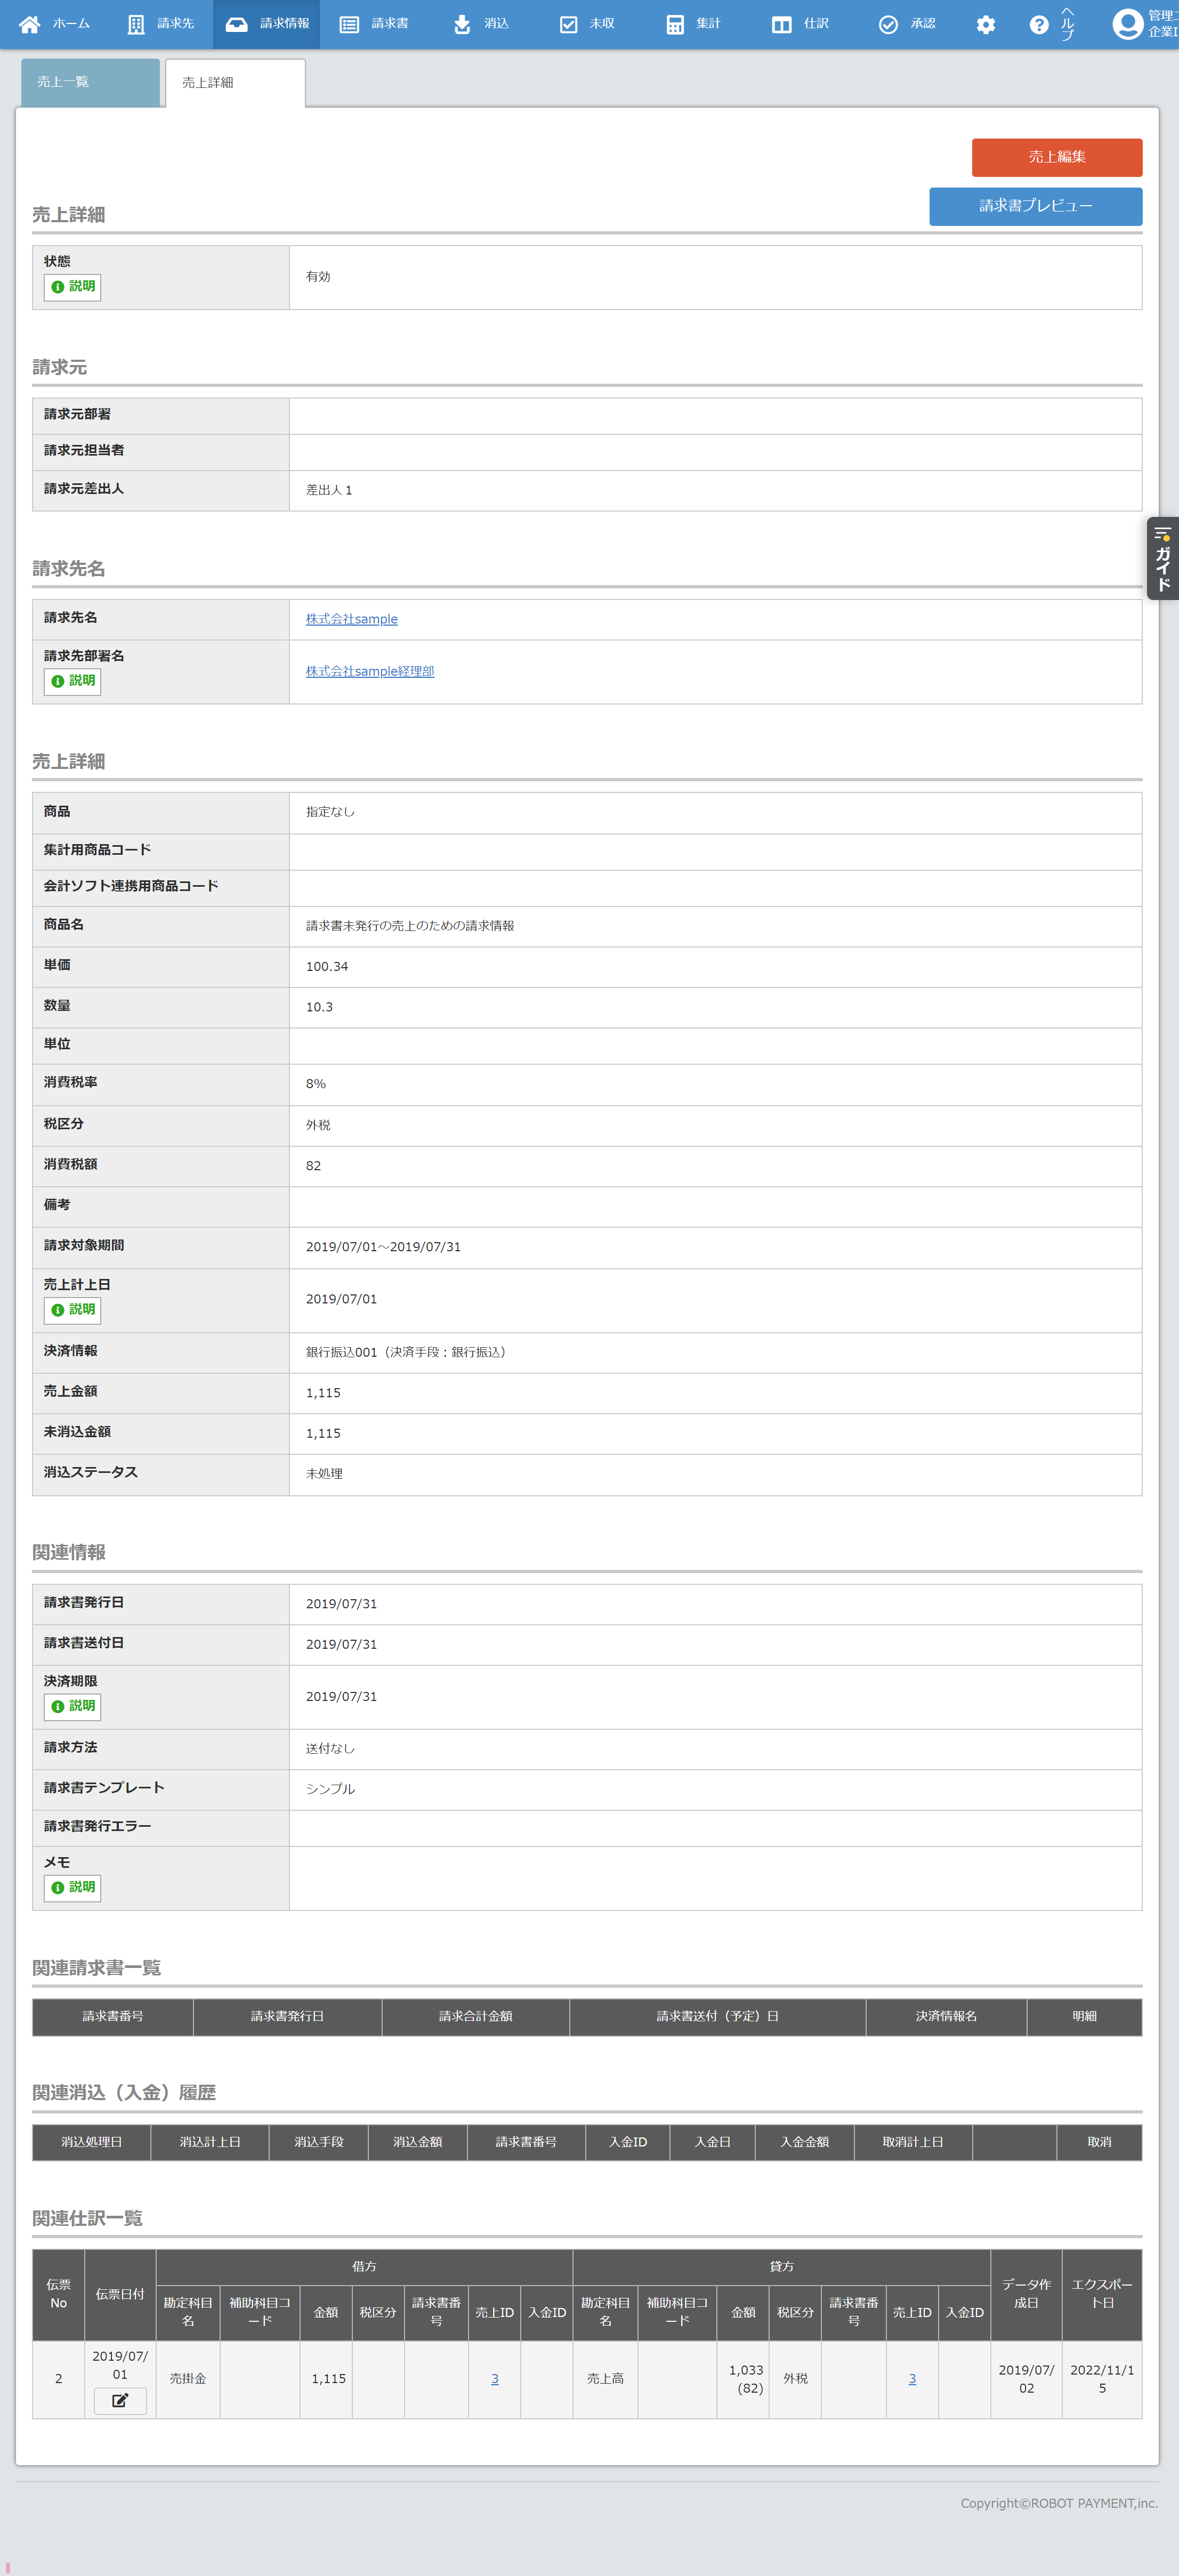Click the 集計 calculator icon
This screenshot has height=2576, width=1179.
(x=675, y=24)
